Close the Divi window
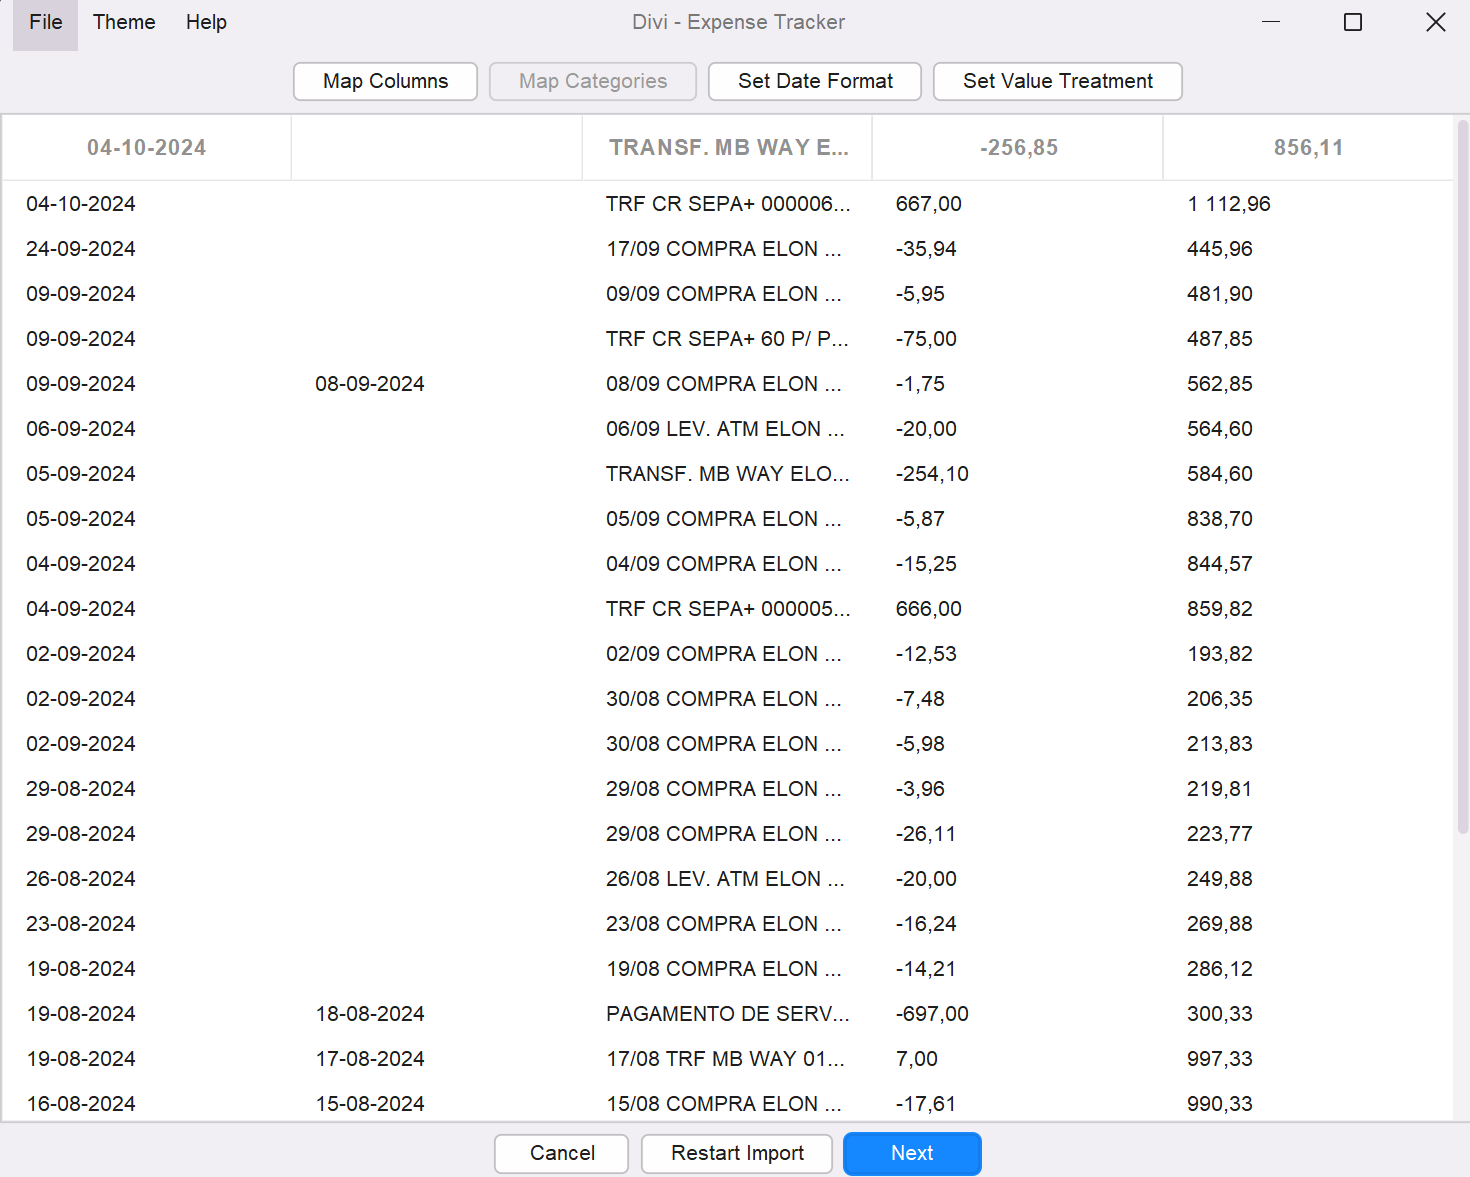Viewport: 1470px width, 1177px height. click(1435, 22)
